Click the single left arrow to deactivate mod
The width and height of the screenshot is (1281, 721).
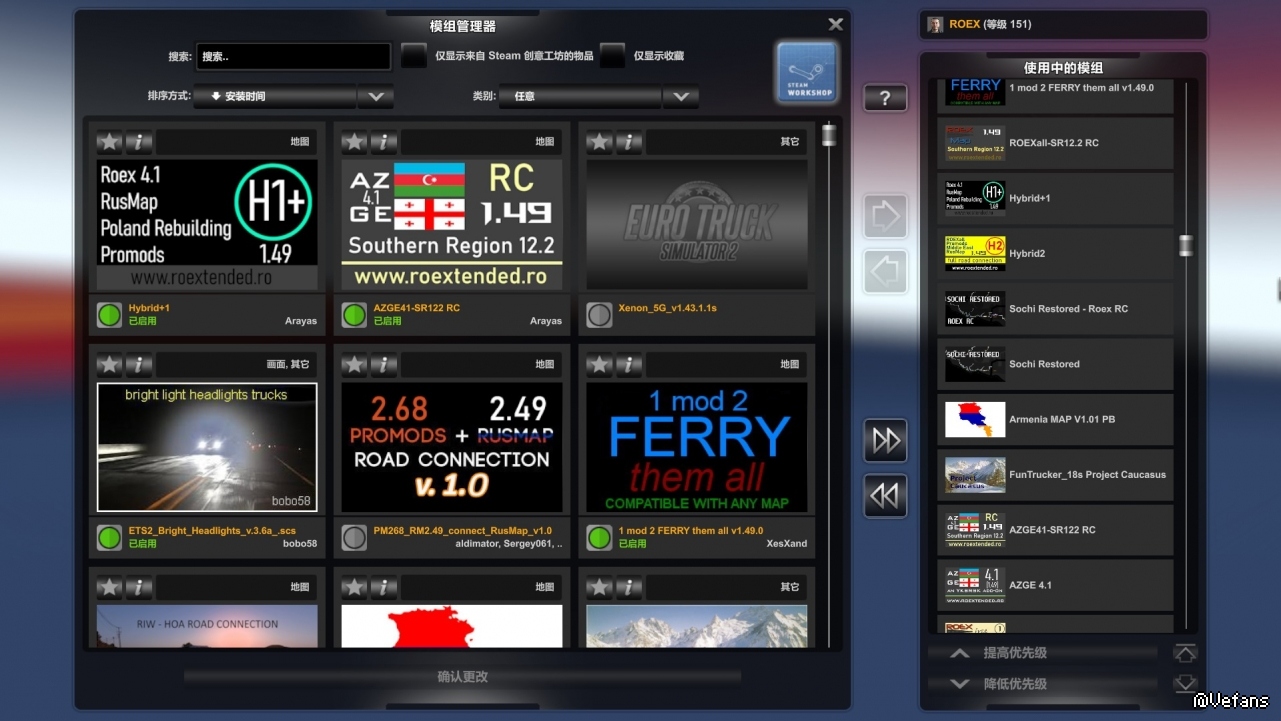pos(885,271)
